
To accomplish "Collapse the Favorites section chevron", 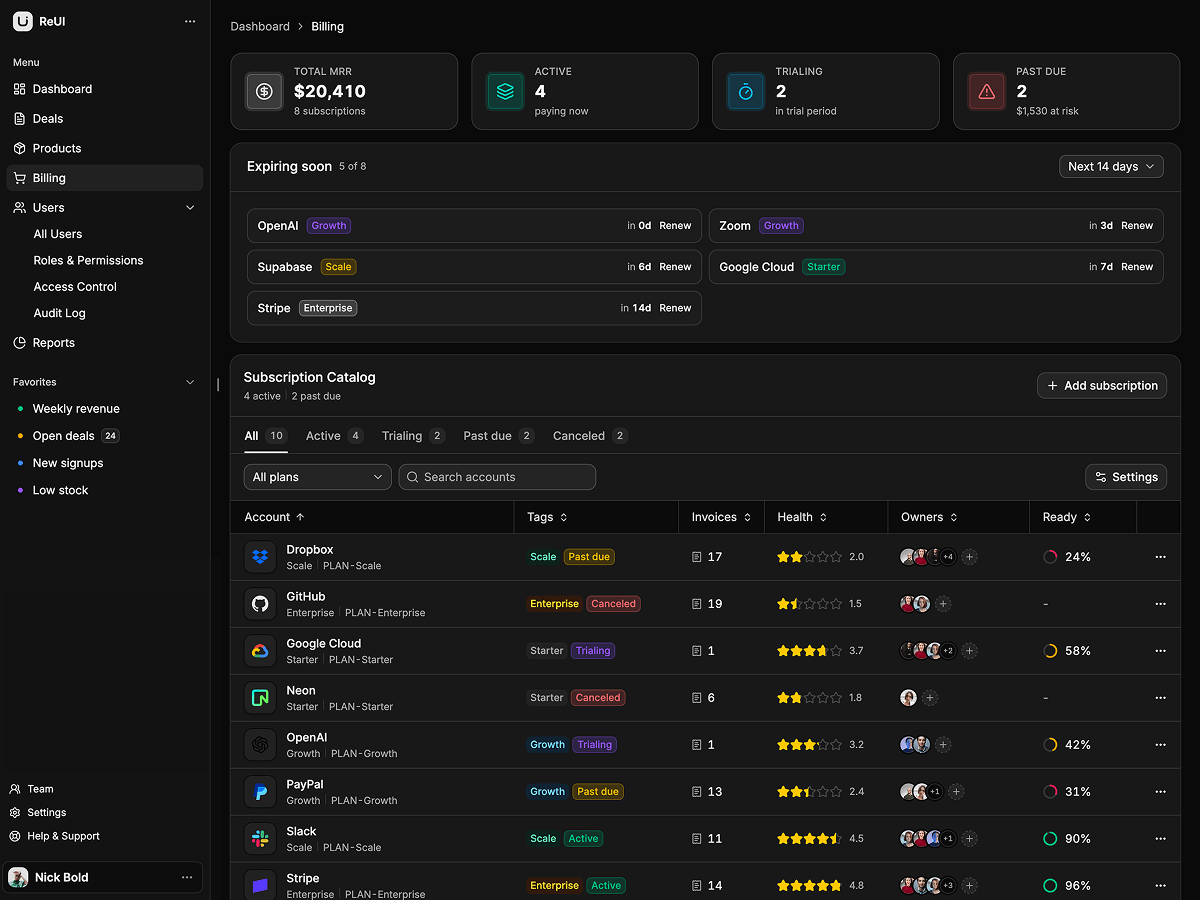I will 190,382.
